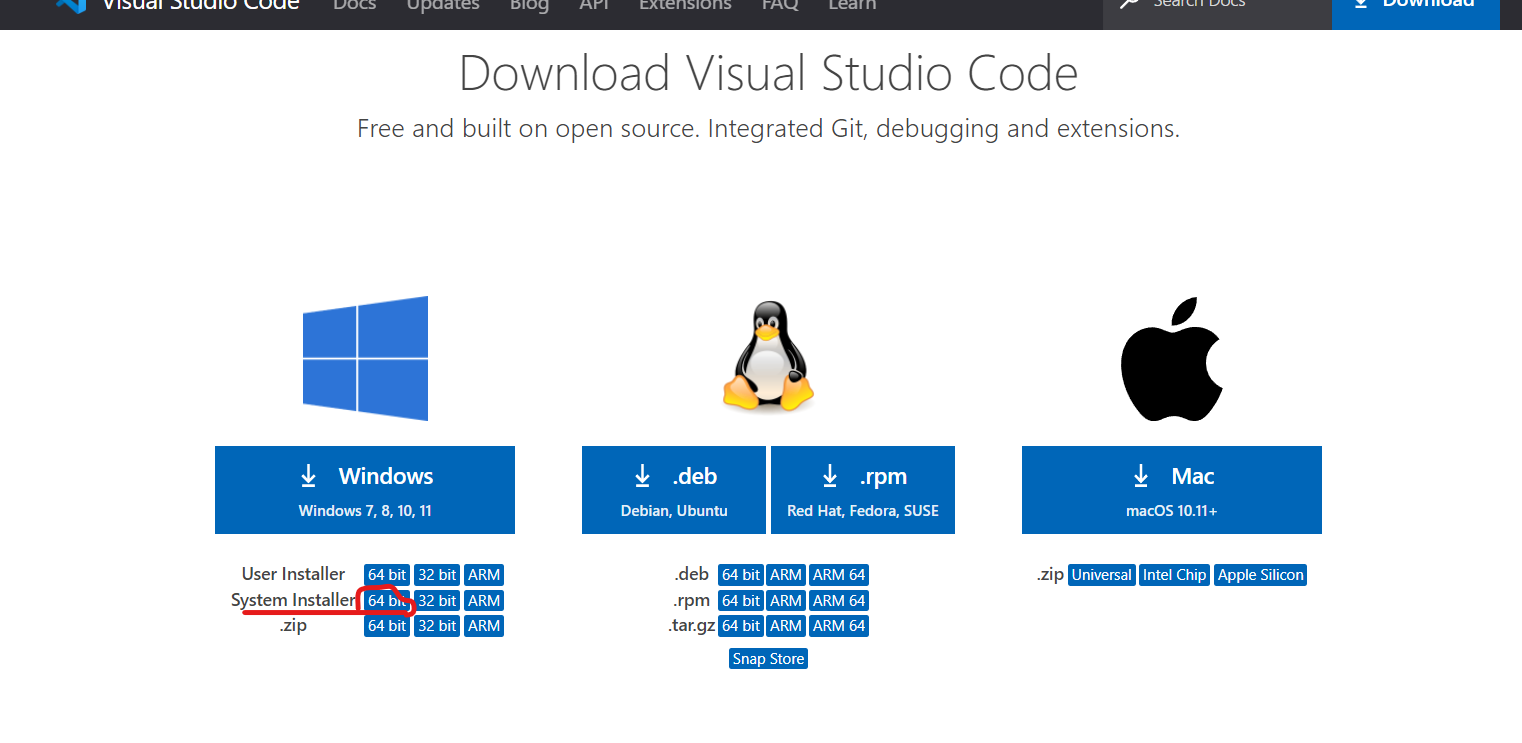Image resolution: width=1522 pixels, height=743 pixels.
Task: Click the Snap Store link
Action: pos(768,659)
